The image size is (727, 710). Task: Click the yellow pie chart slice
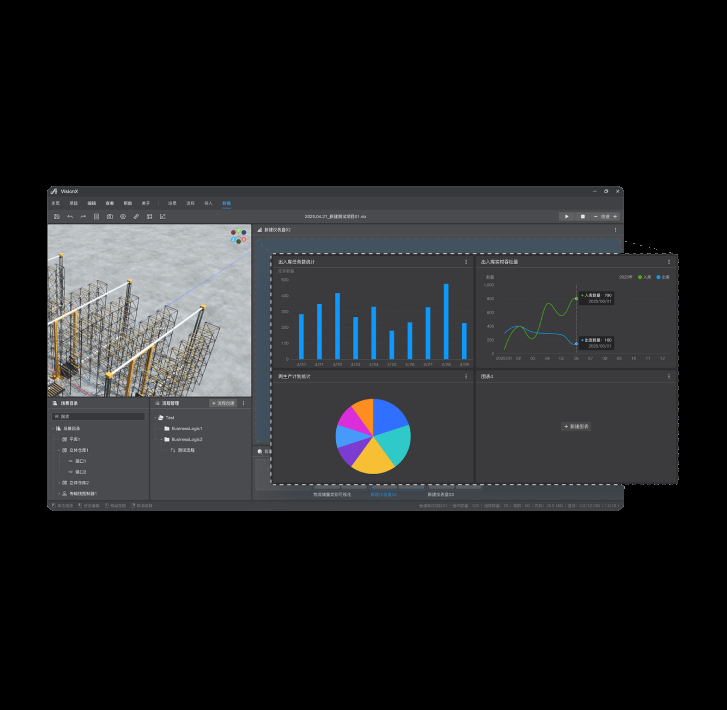point(373,459)
